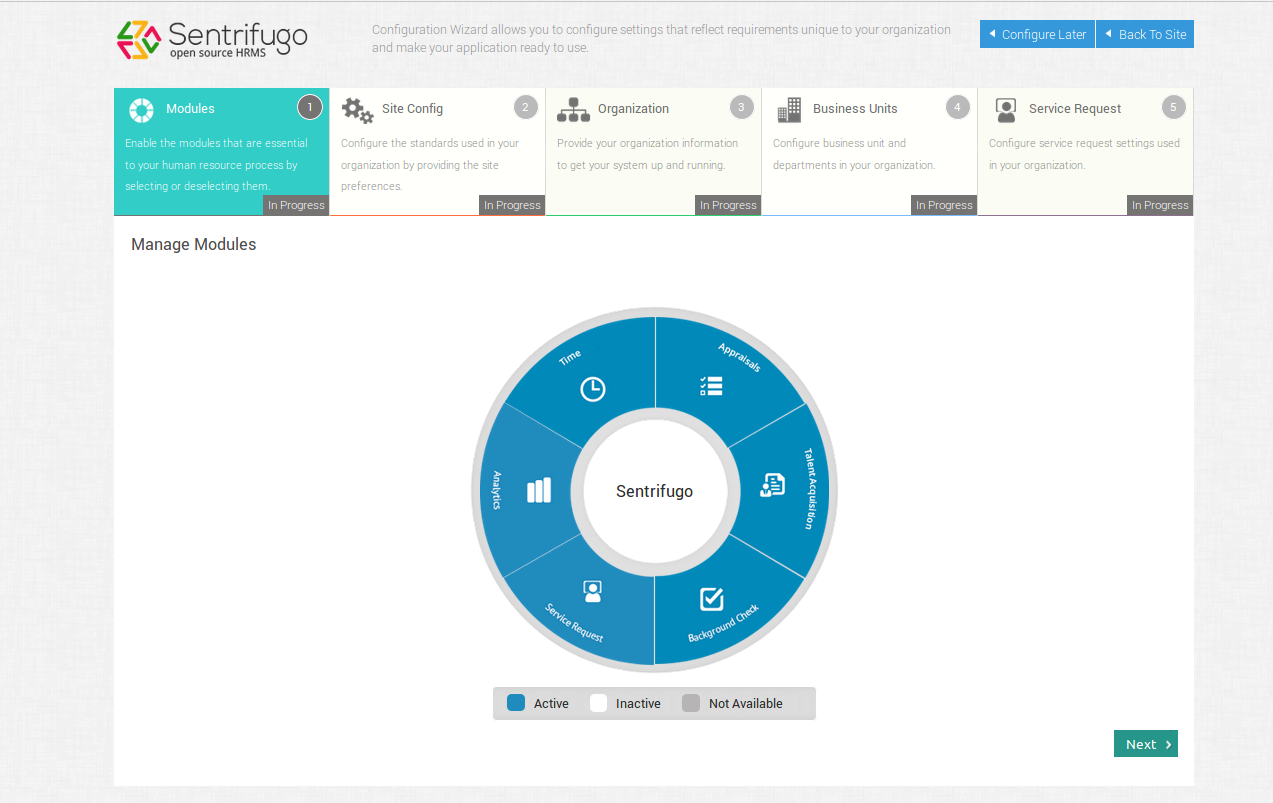Toggle the Background Check checkmark icon
The width and height of the screenshot is (1273, 803).
(711, 598)
